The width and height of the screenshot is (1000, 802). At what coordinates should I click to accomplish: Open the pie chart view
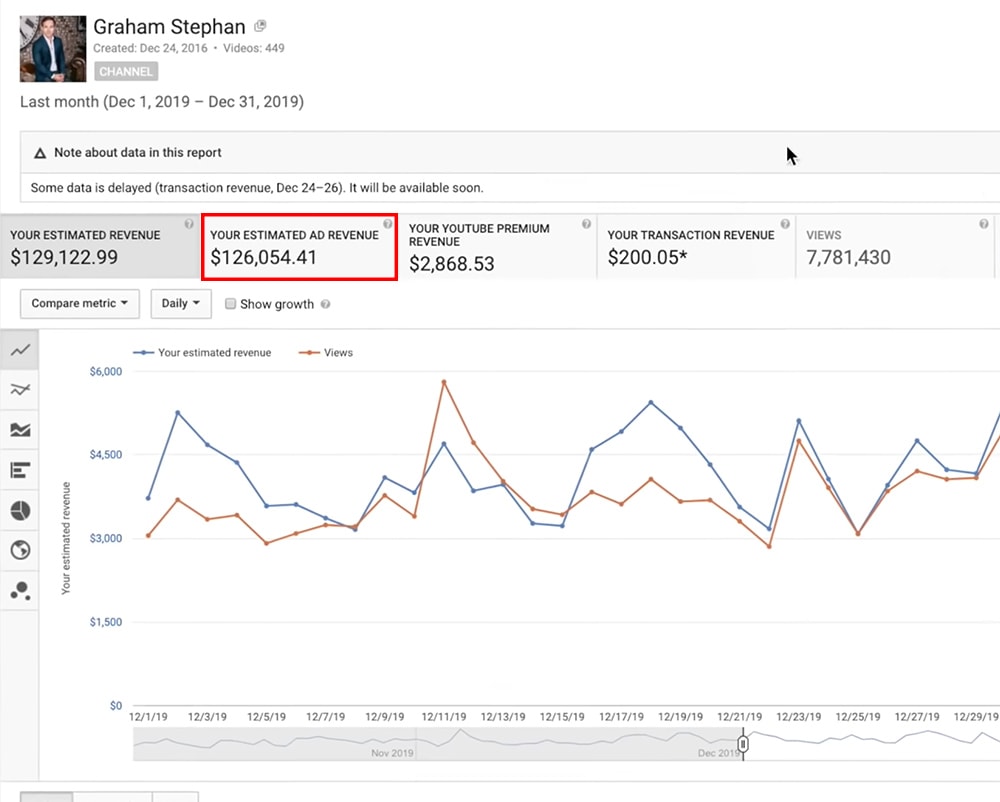pyautogui.click(x=20, y=510)
